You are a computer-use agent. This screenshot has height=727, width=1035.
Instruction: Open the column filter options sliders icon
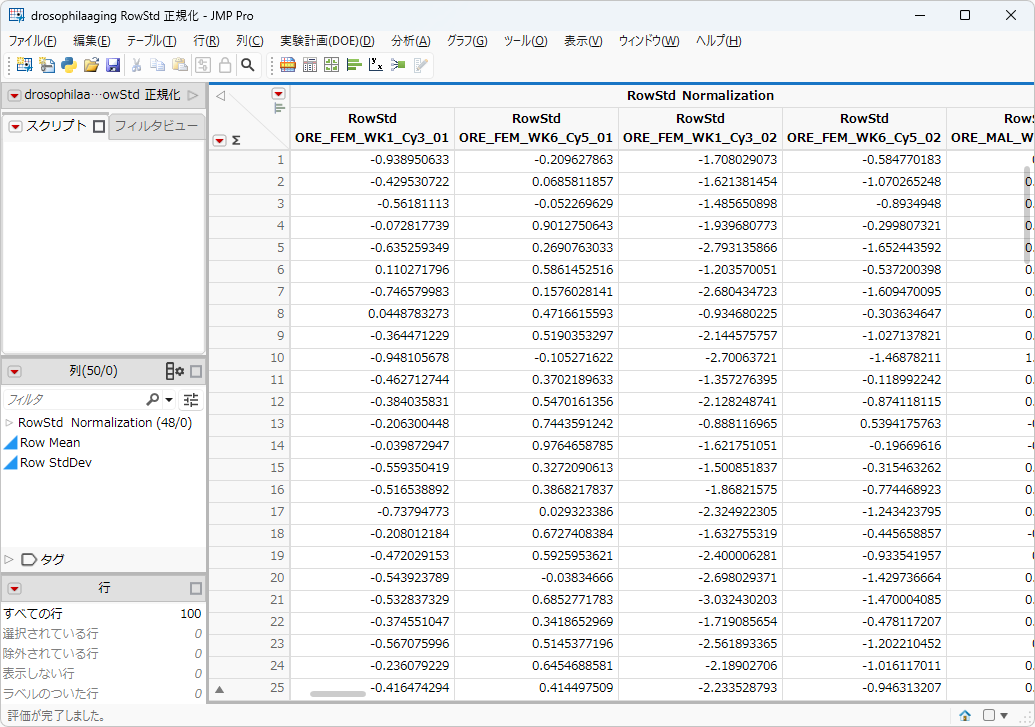(191, 399)
